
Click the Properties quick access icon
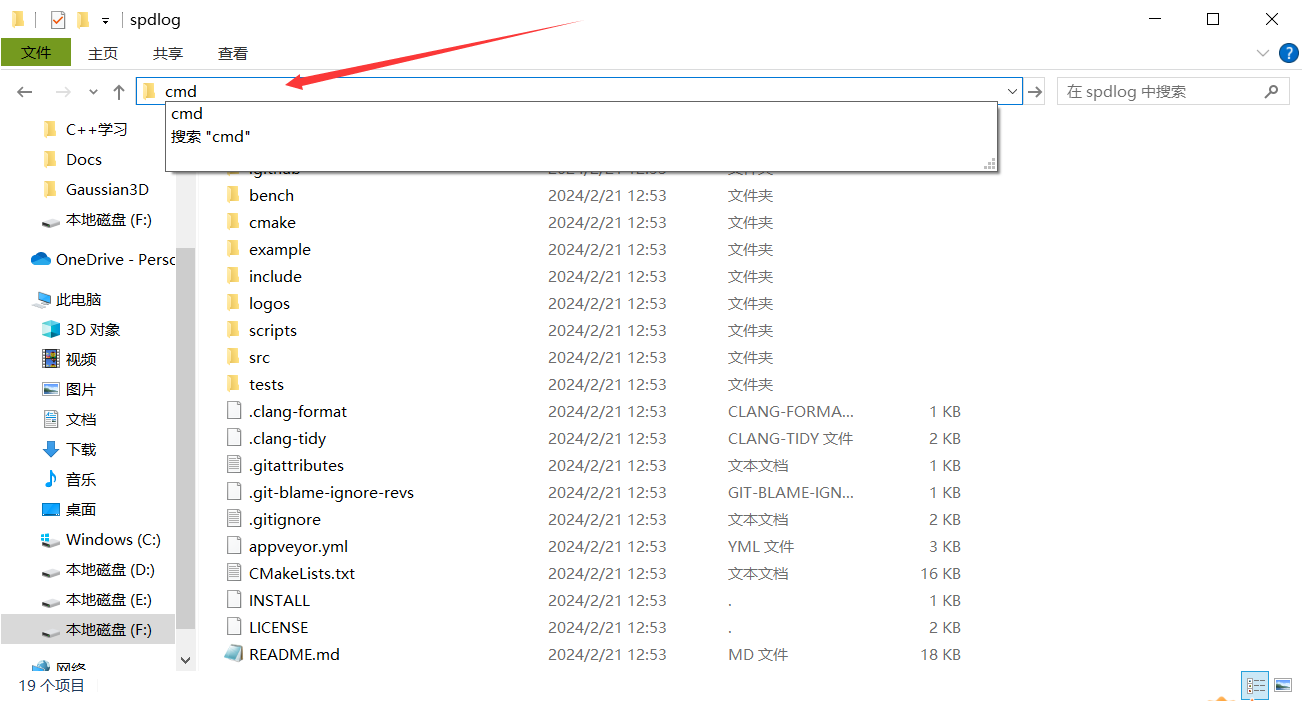(58, 19)
